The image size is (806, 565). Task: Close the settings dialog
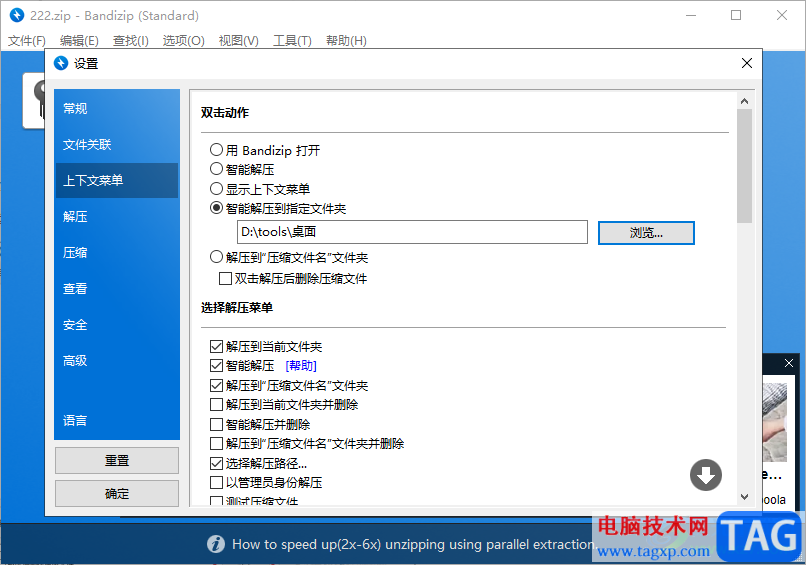(x=747, y=63)
